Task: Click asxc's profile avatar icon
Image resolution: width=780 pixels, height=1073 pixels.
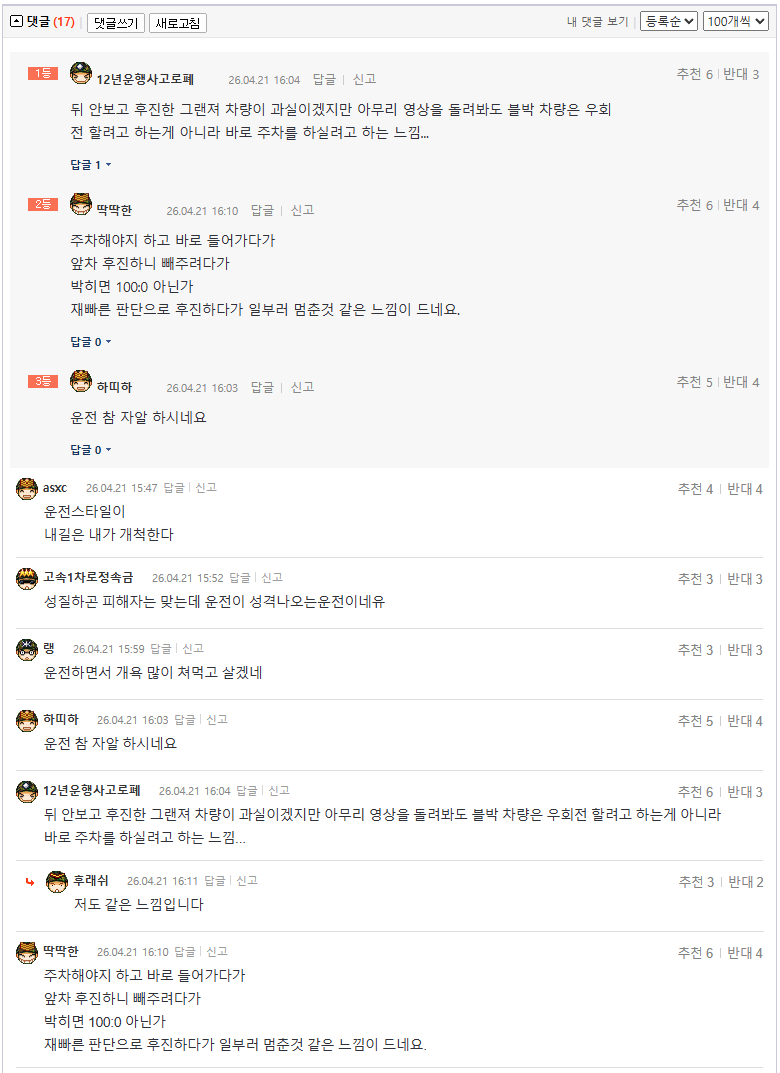Action: 25,488
